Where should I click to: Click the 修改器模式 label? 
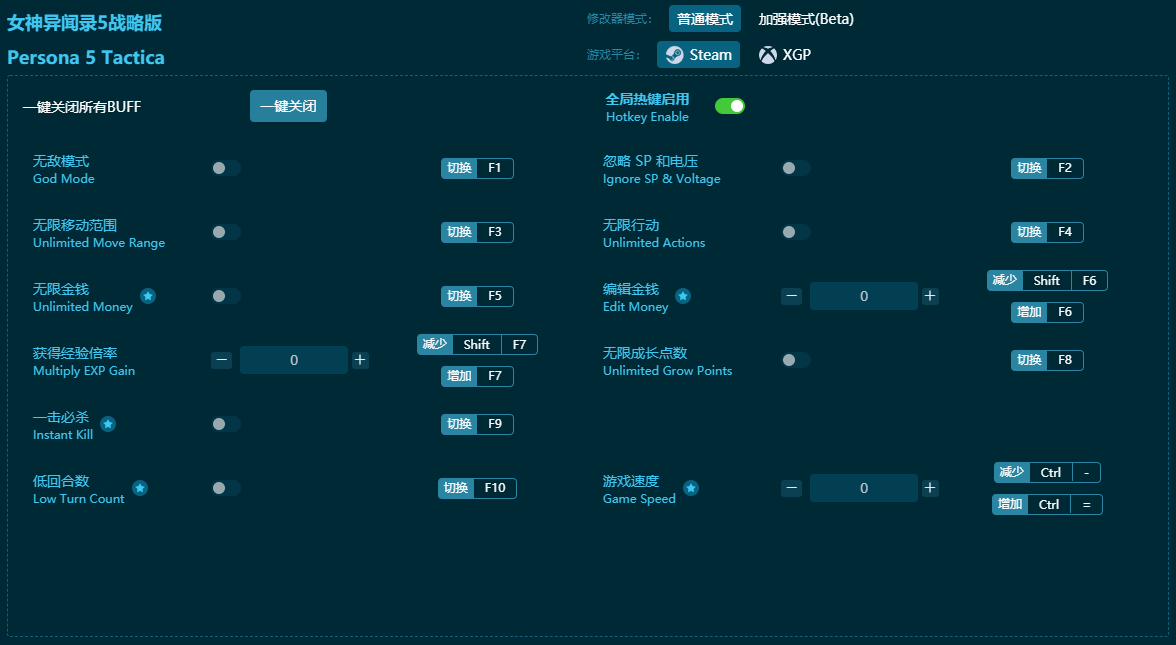pyautogui.click(x=619, y=19)
